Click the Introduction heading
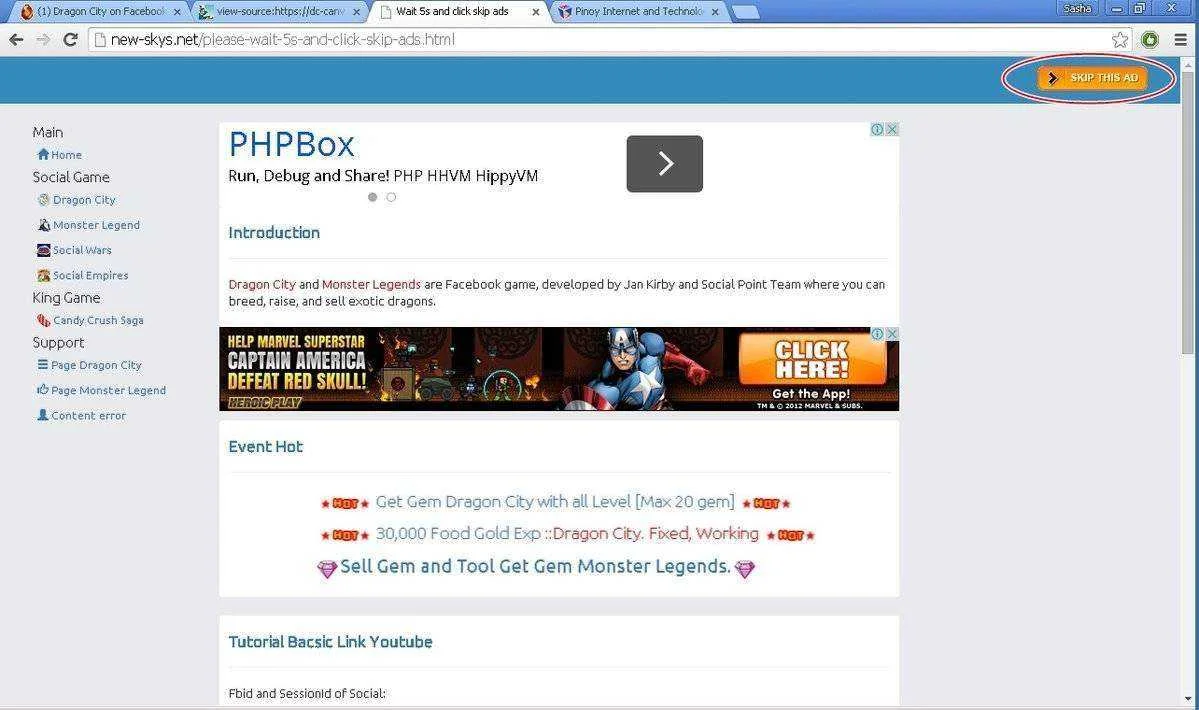This screenshot has height=710, width=1199. coord(274,232)
